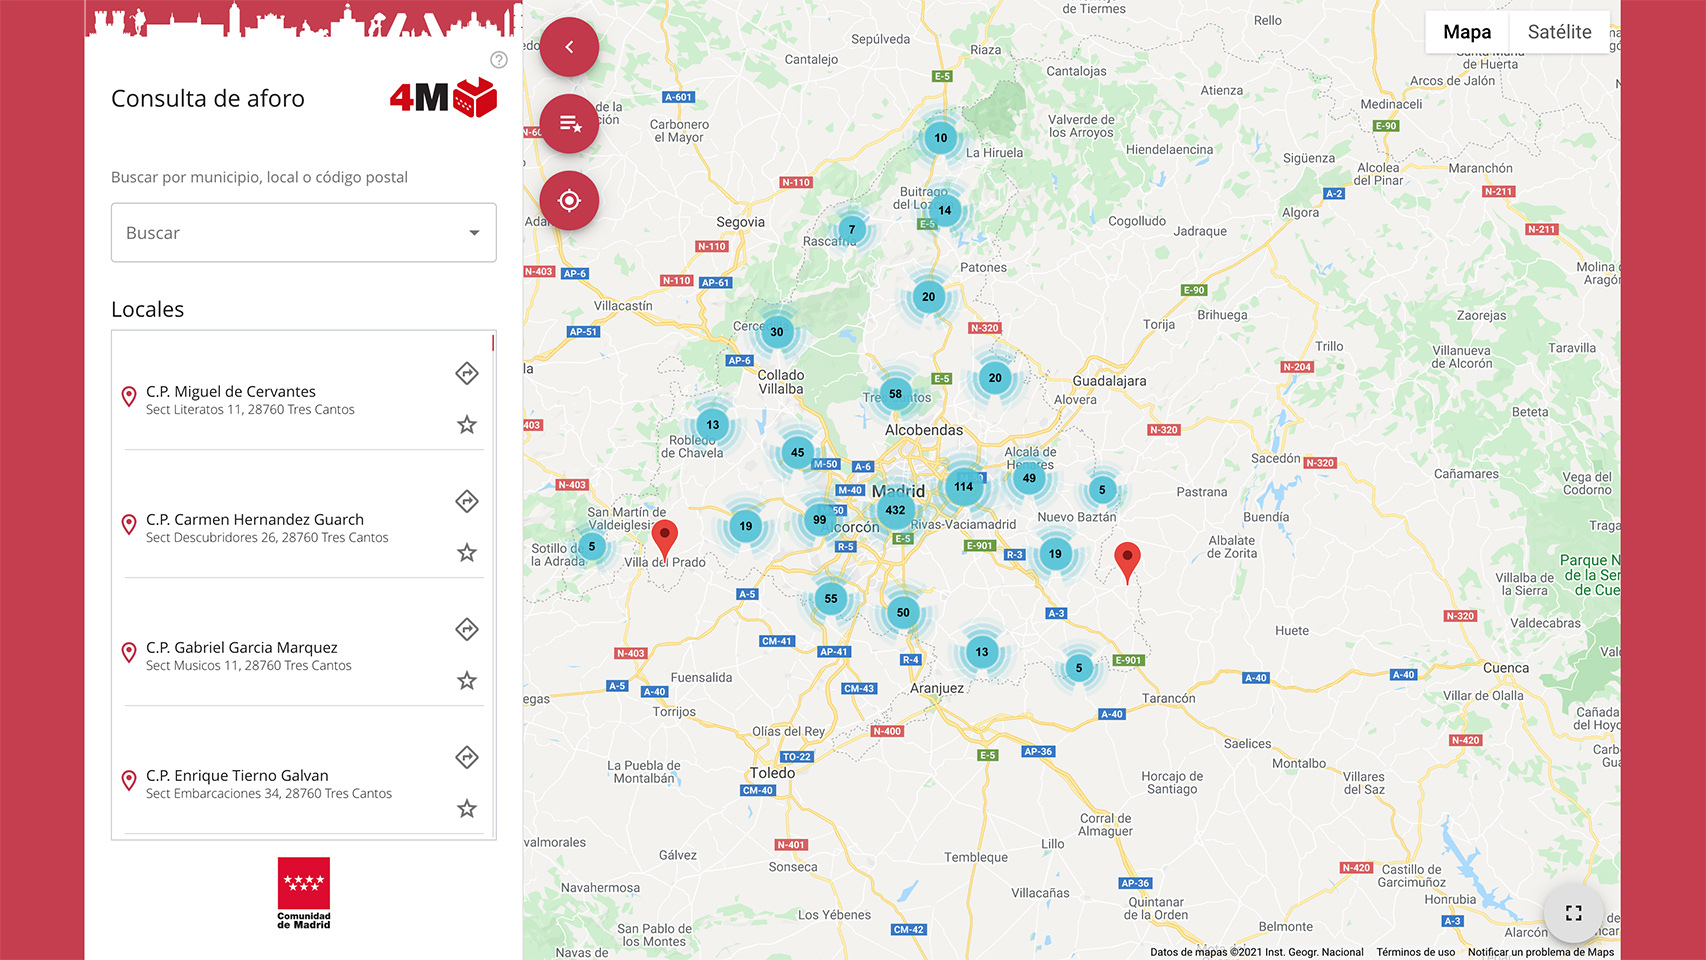Image resolution: width=1706 pixels, height=960 pixels.
Task: Open the starred favorites list icon
Action: (569, 123)
